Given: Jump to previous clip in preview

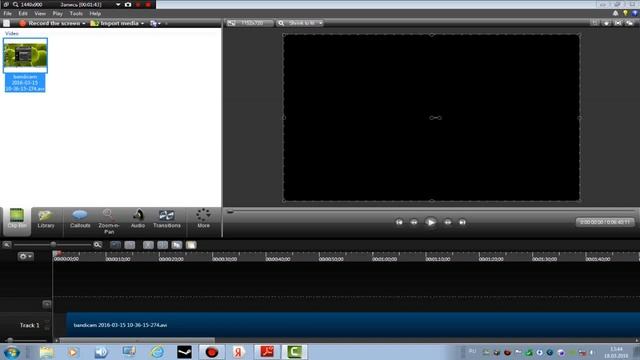Looking at the screenshot, I should [x=399, y=222].
